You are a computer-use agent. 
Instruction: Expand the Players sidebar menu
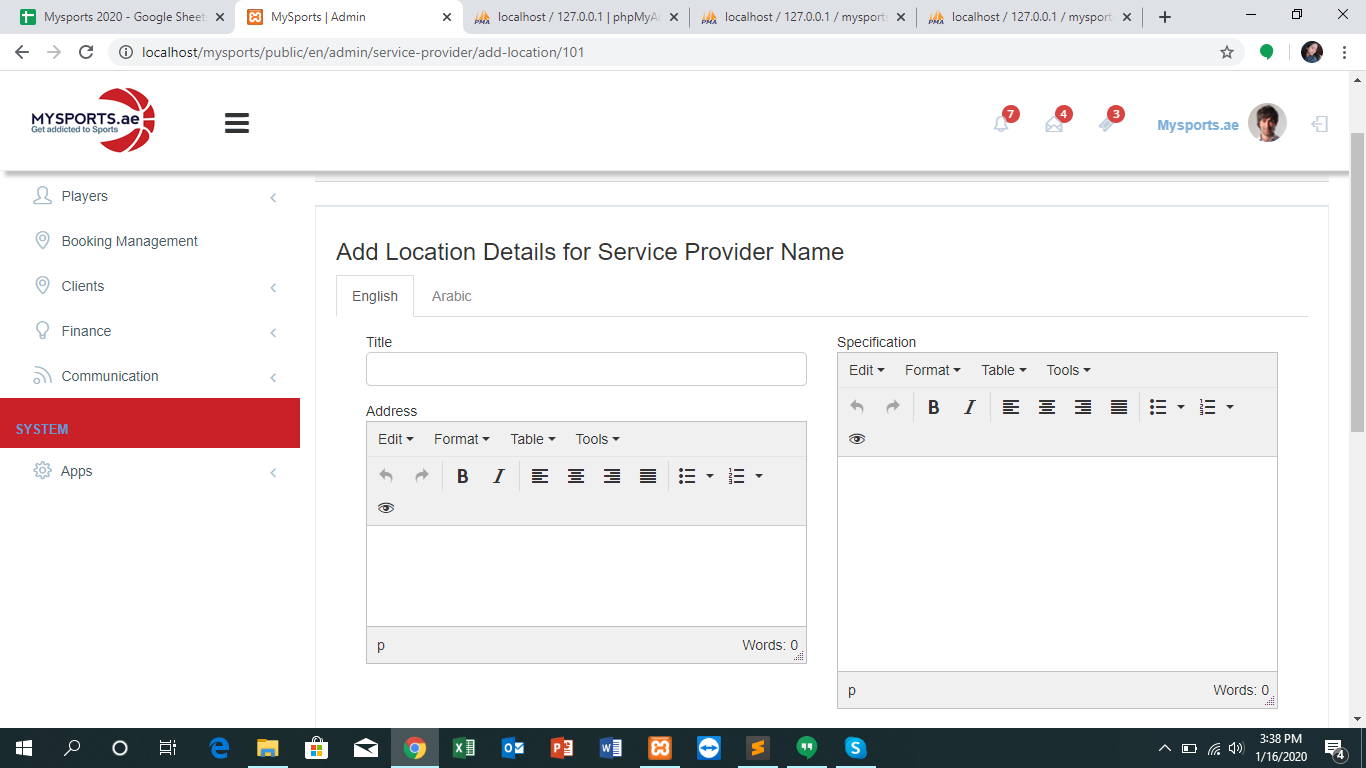85,196
